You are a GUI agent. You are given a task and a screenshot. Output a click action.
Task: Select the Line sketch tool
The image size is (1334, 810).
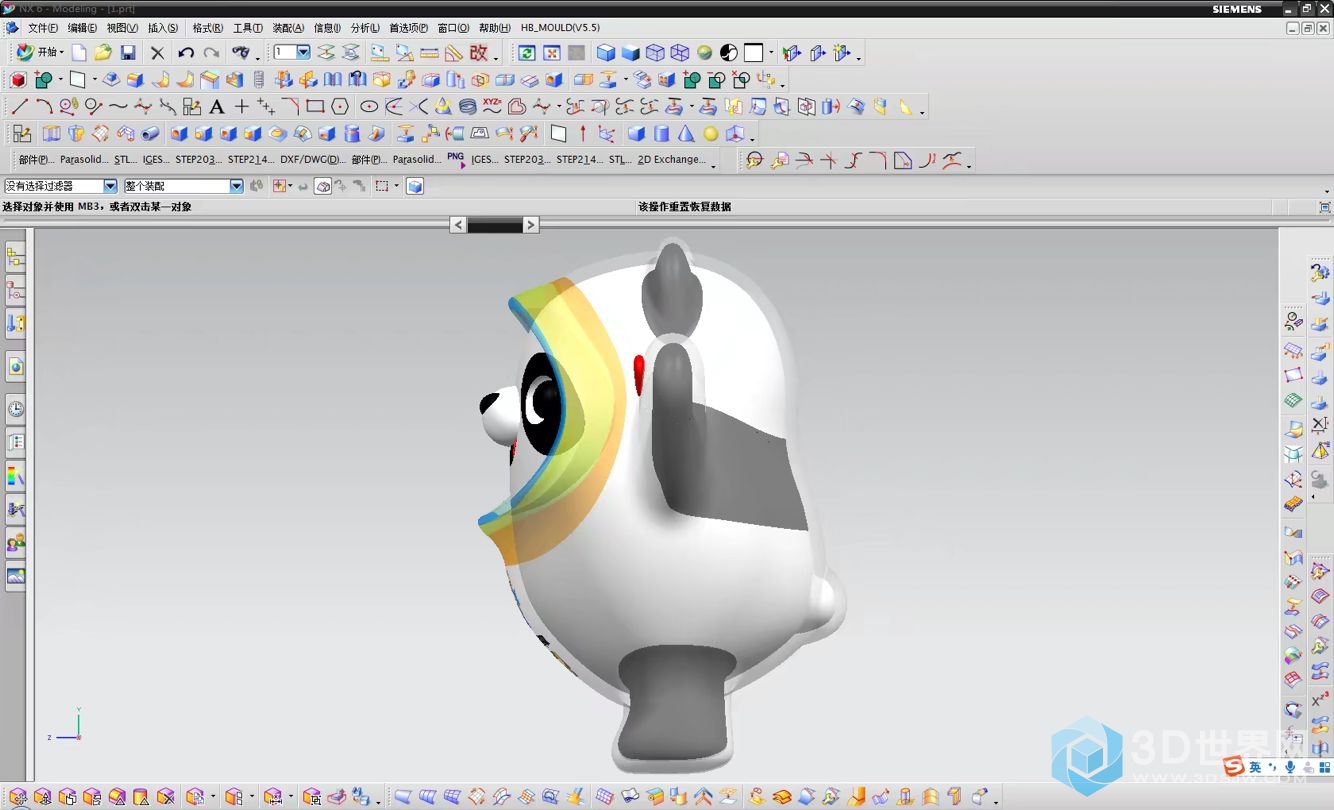coord(19,106)
